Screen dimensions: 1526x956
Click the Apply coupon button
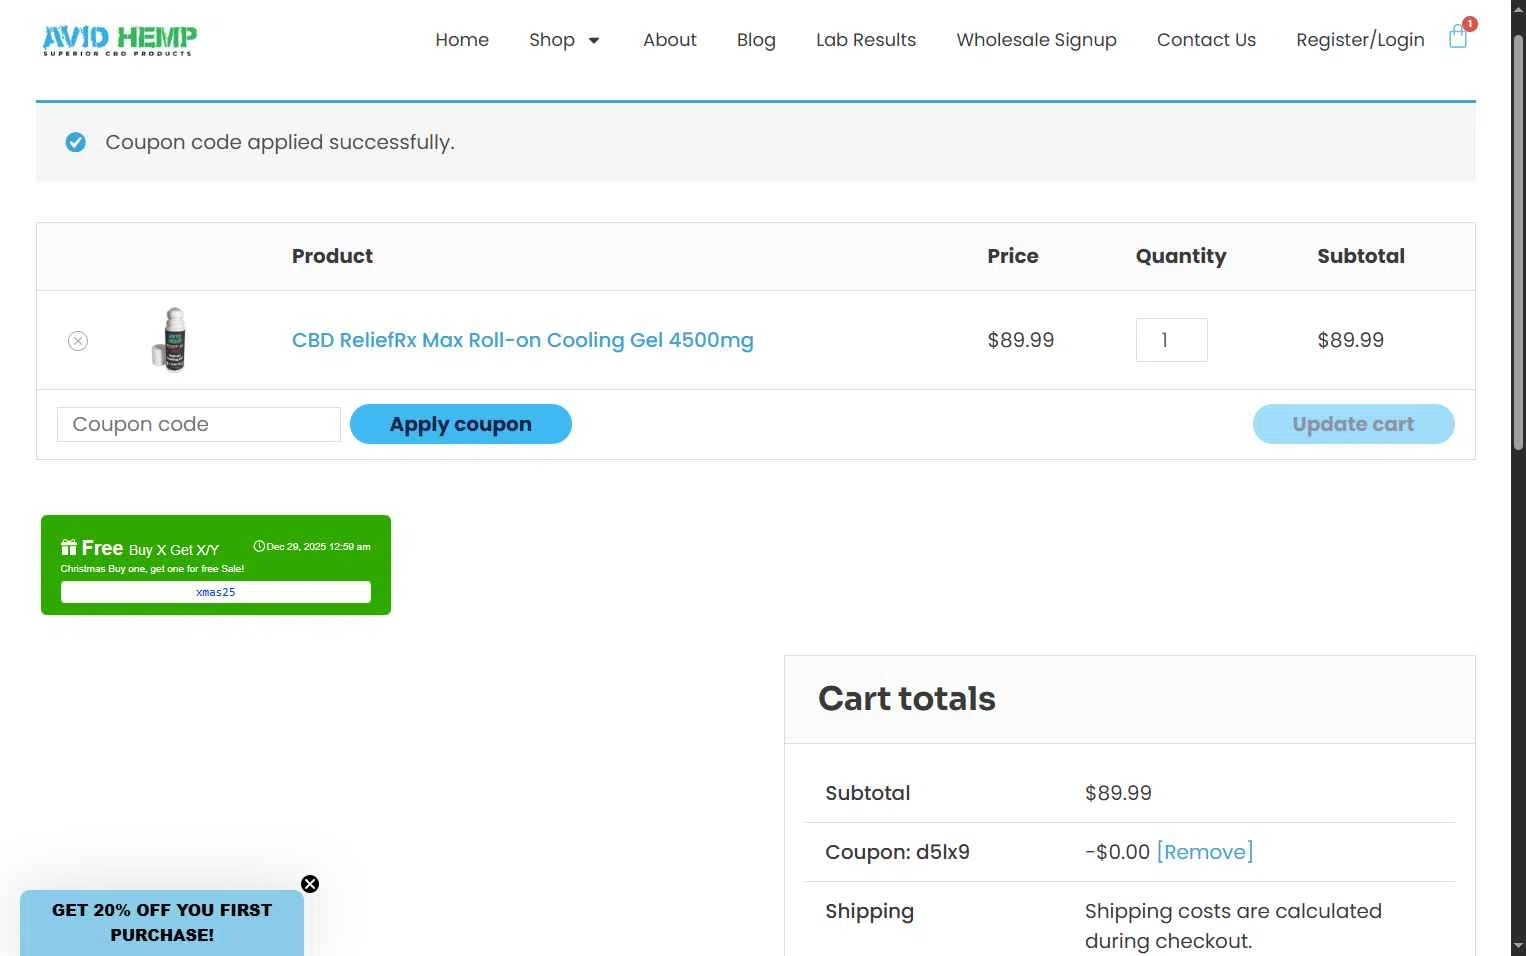(461, 424)
